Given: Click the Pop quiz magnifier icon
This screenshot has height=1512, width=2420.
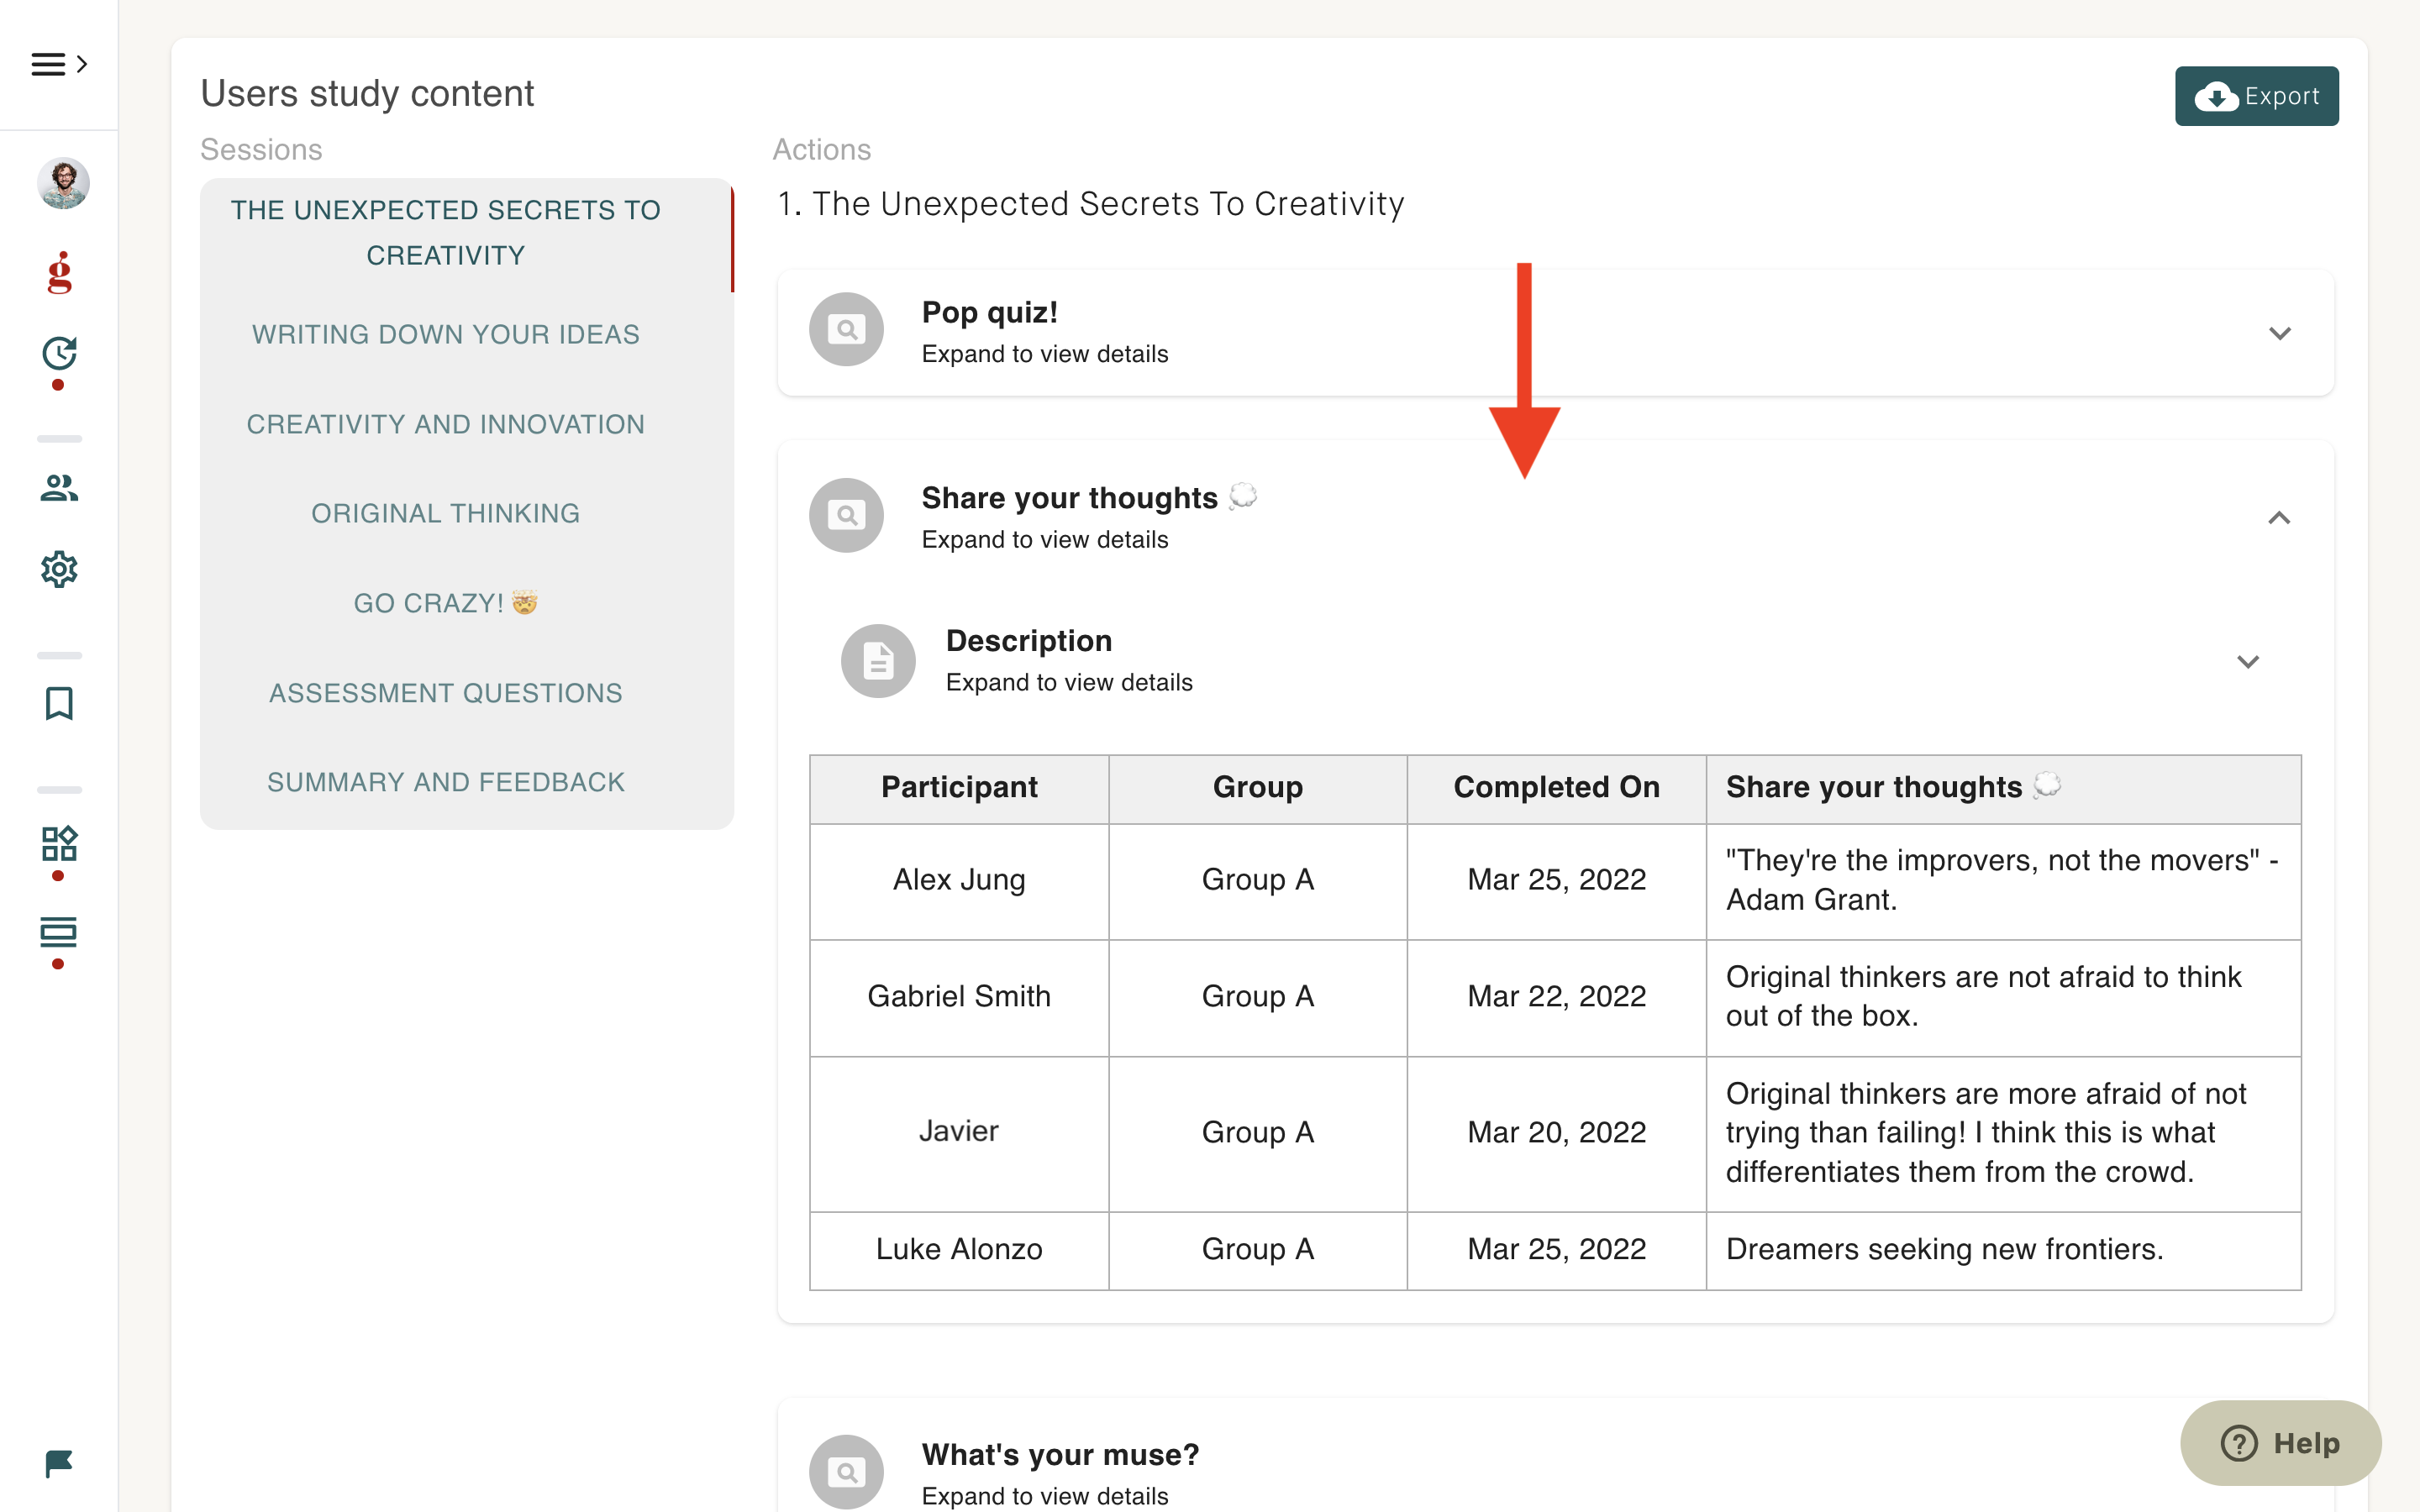Looking at the screenshot, I should pos(846,329).
